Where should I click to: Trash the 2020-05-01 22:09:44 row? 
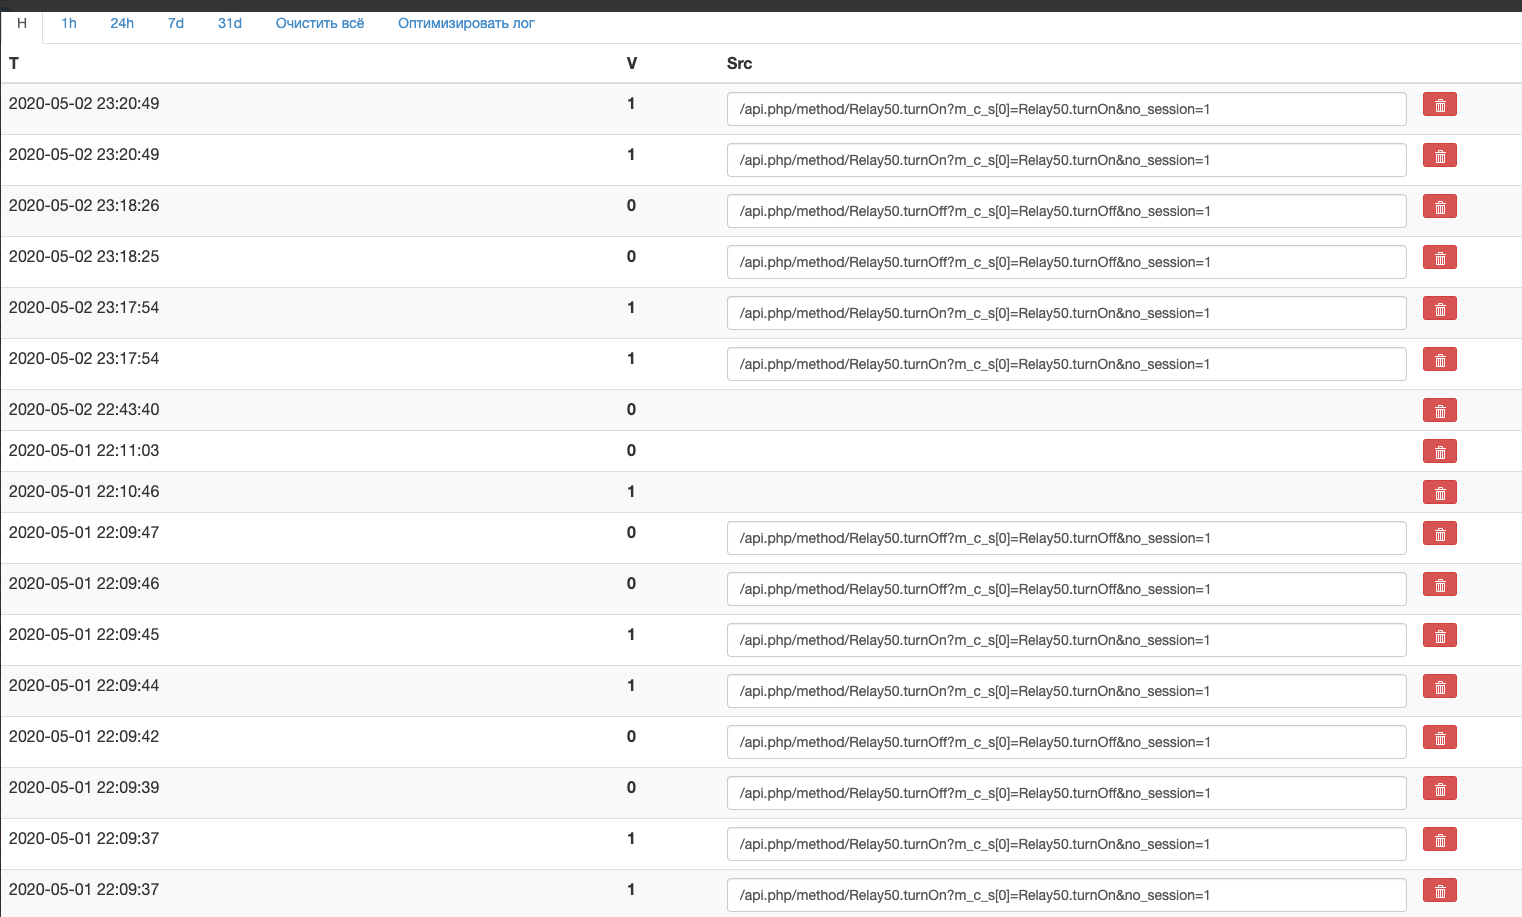[x=1439, y=687]
